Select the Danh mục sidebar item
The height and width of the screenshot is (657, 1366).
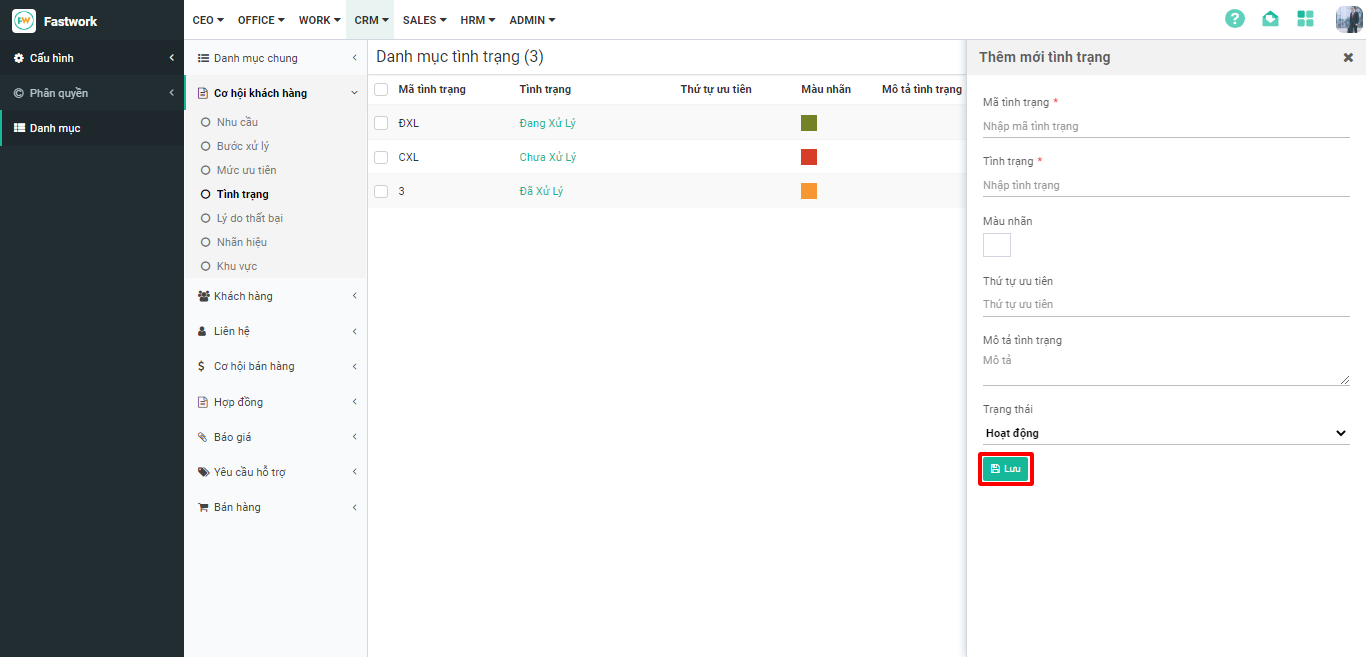pyautogui.click(x=54, y=128)
